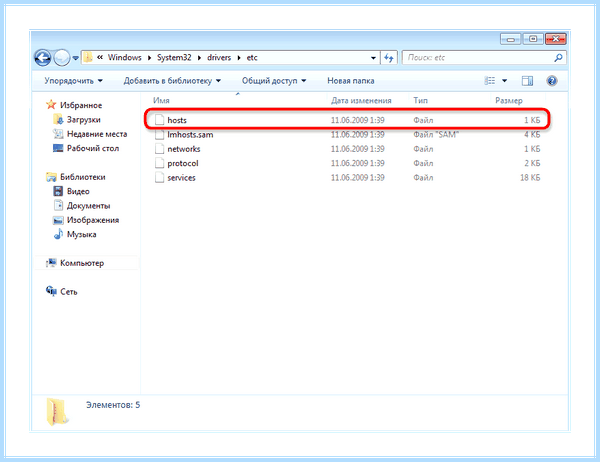Open the Документы library
600x462 pixels.
pos(88,206)
